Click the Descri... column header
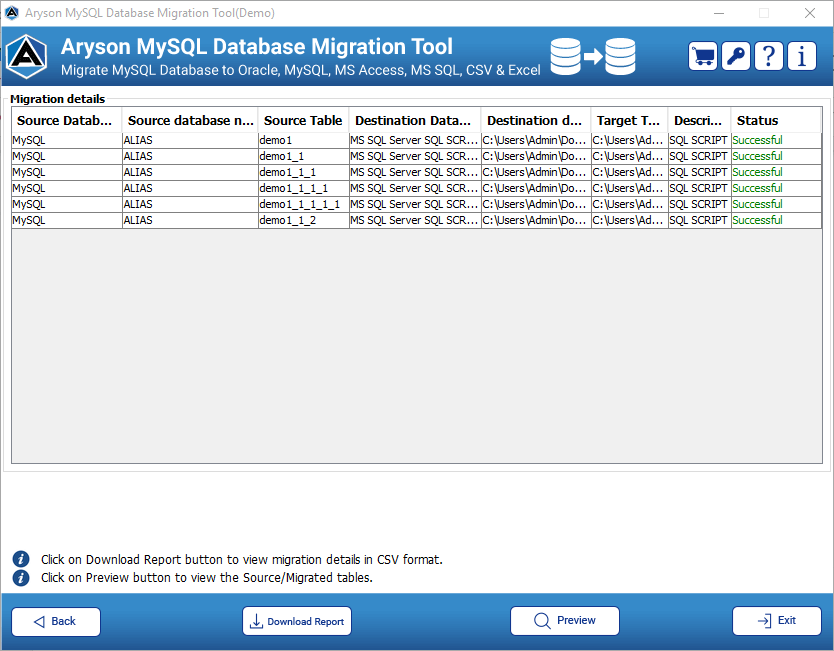Screen dimensions: 834x651 click(699, 120)
